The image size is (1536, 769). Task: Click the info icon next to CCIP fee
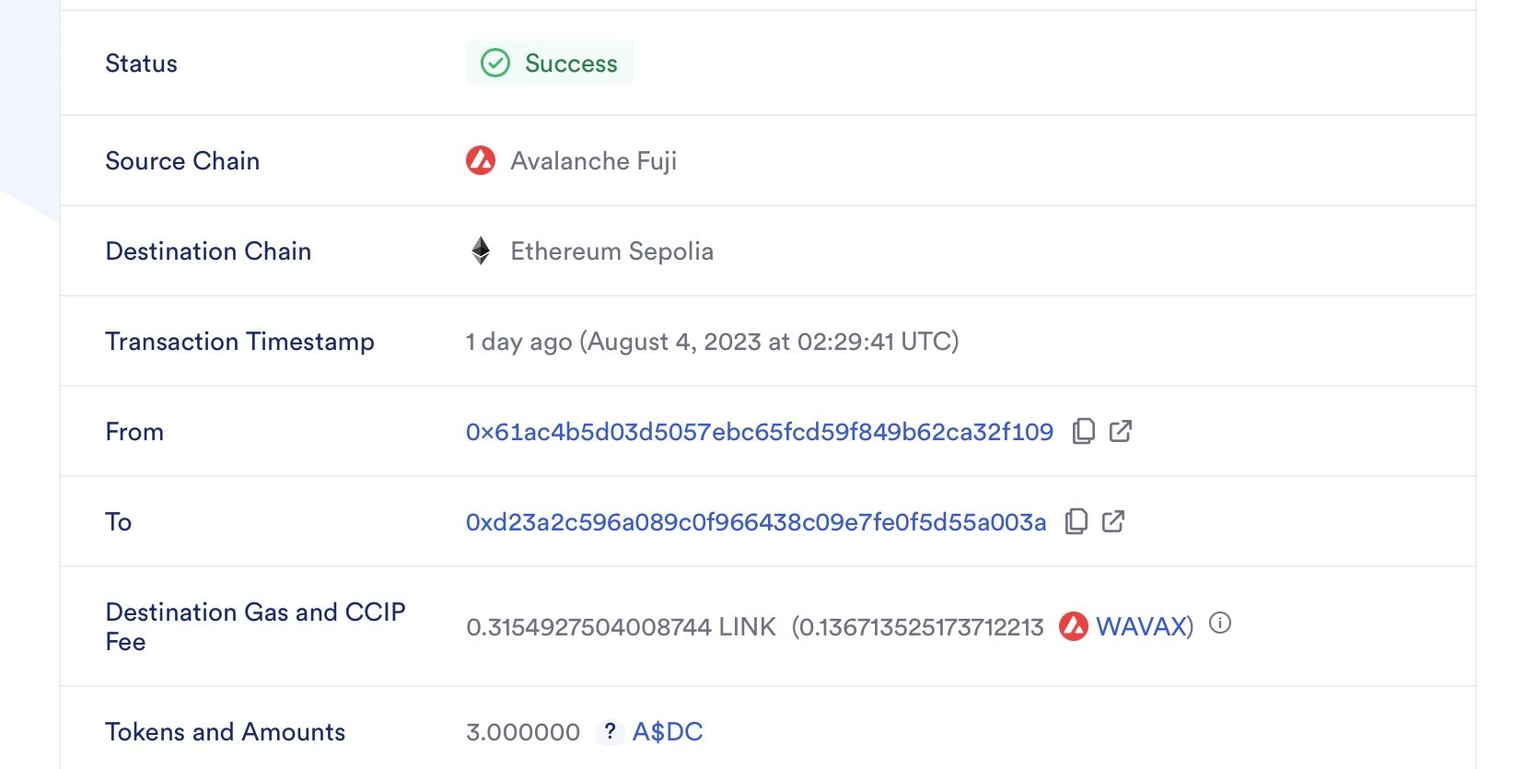pyautogui.click(x=1219, y=623)
